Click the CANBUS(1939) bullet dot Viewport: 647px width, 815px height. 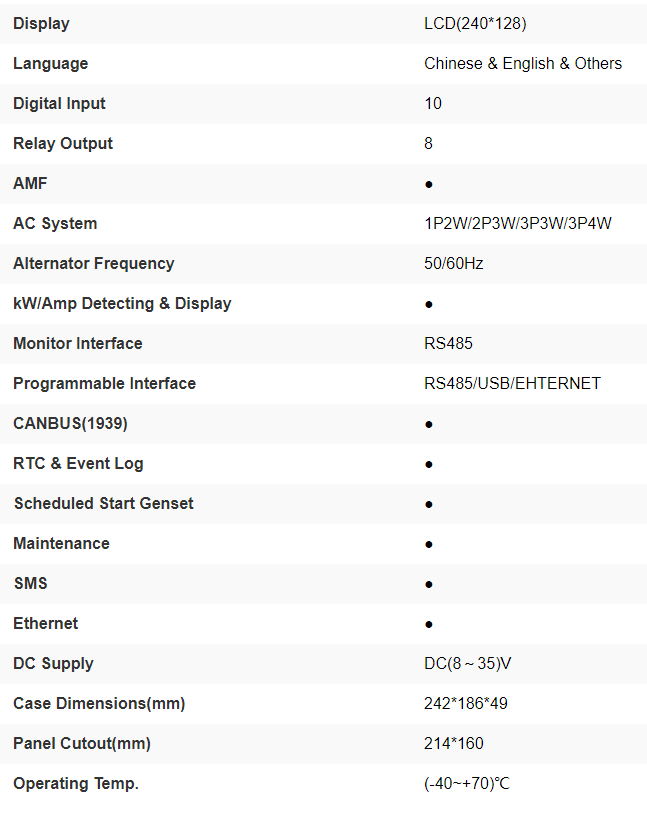coord(429,424)
